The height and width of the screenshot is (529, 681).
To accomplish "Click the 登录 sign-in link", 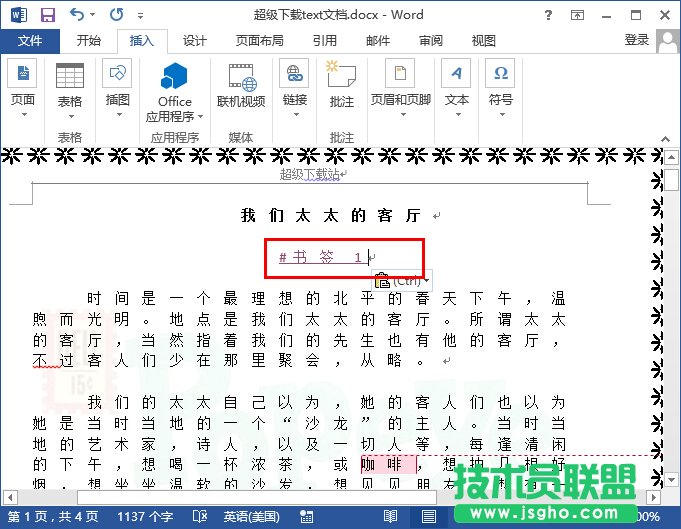I will tap(636, 40).
